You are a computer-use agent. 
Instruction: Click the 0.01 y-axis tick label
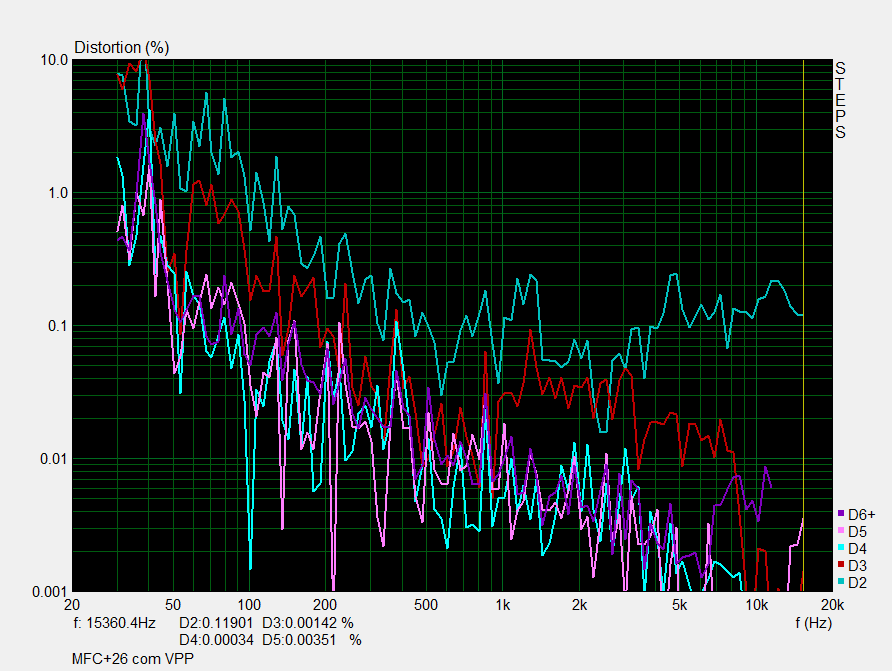coord(54,459)
